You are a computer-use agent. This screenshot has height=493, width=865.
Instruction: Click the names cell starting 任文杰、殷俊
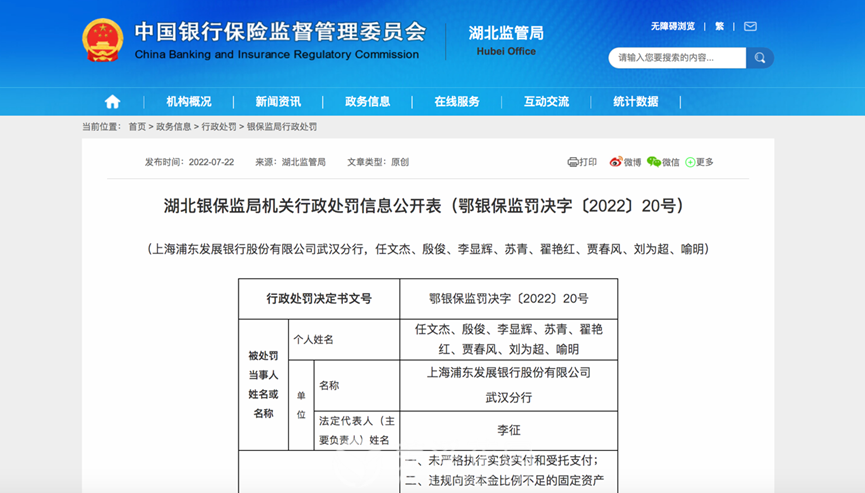click(x=509, y=340)
